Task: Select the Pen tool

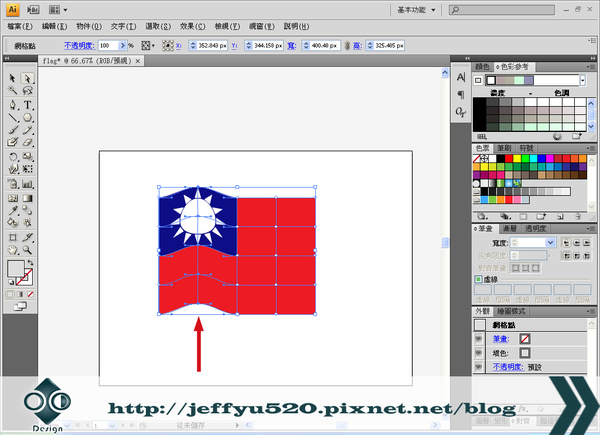Action: point(13,105)
